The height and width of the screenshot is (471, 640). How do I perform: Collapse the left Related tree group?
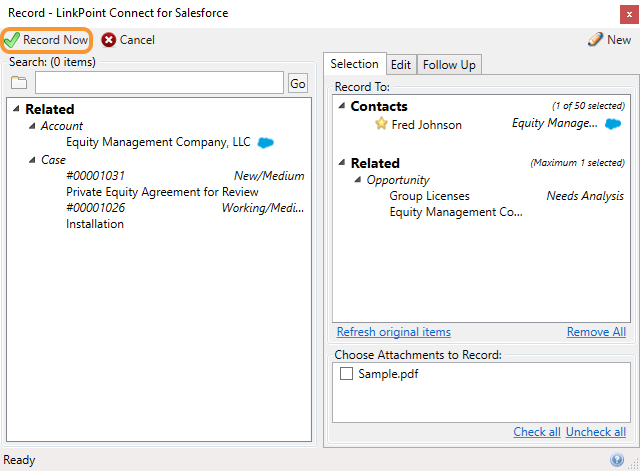(x=16, y=109)
